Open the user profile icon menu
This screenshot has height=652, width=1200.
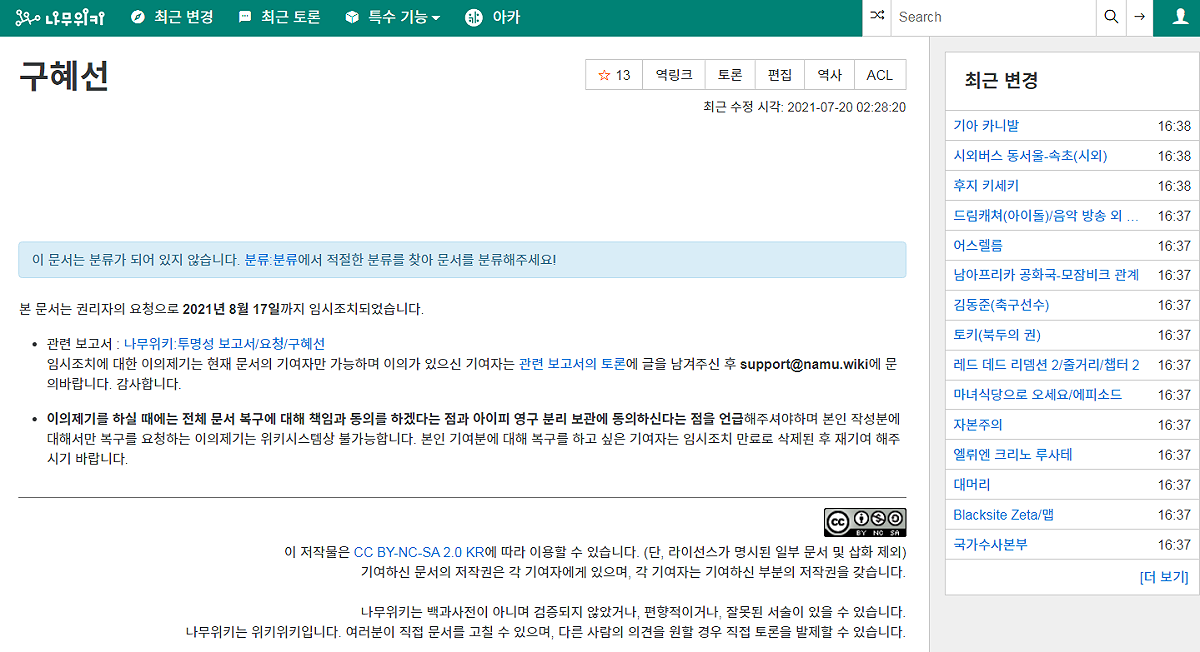[1178, 17]
